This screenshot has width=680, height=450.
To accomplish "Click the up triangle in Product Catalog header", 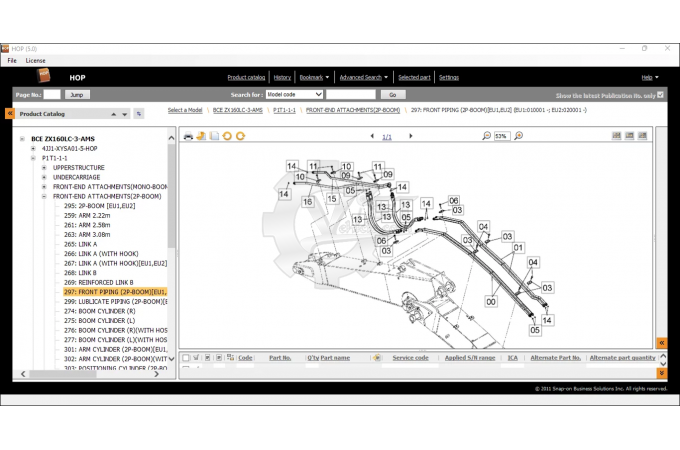I will point(114,114).
